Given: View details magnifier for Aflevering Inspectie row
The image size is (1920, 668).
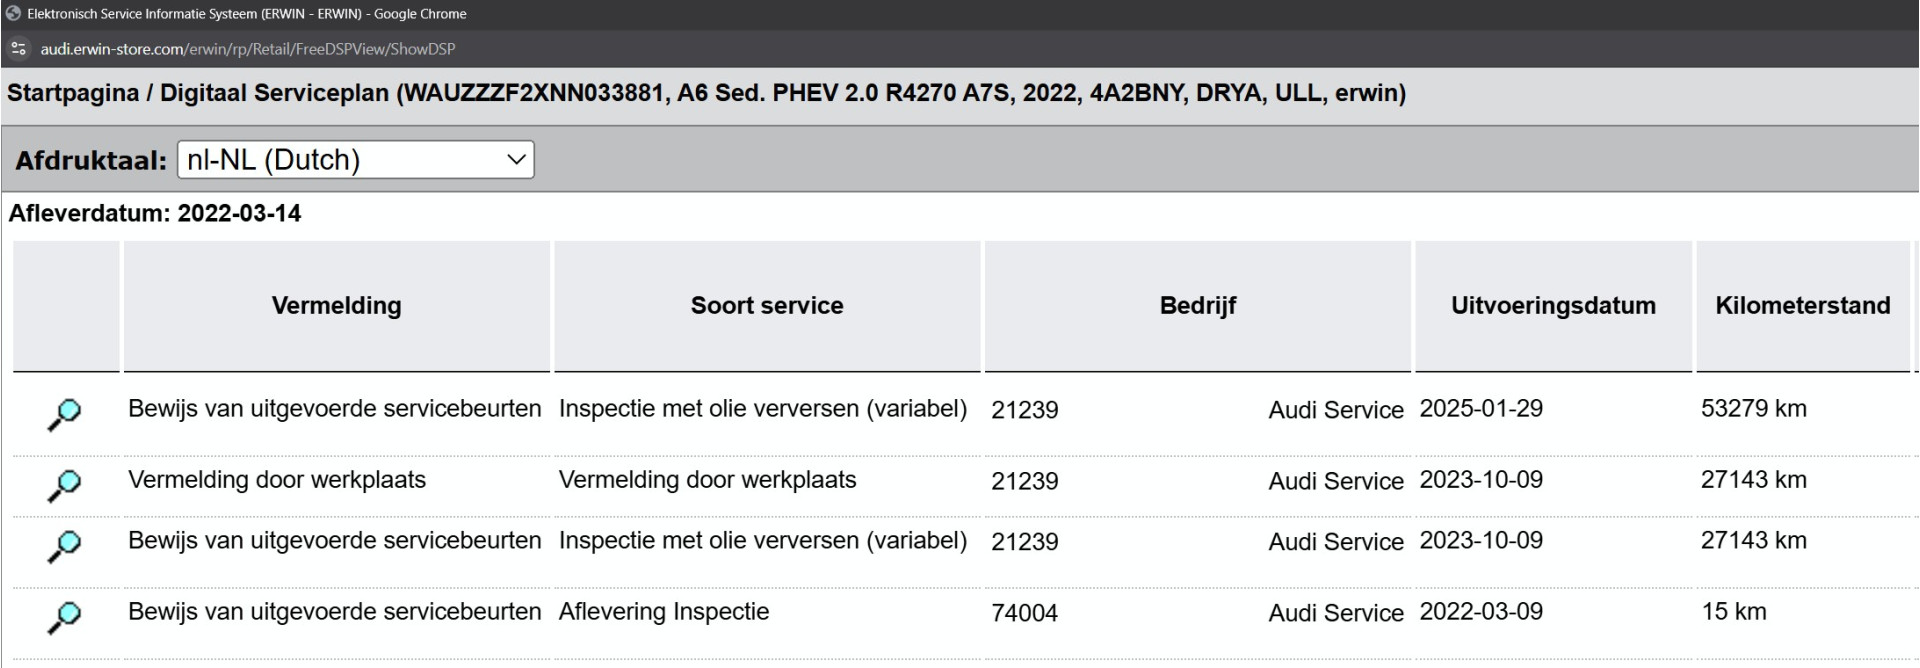Looking at the screenshot, I should tap(64, 617).
